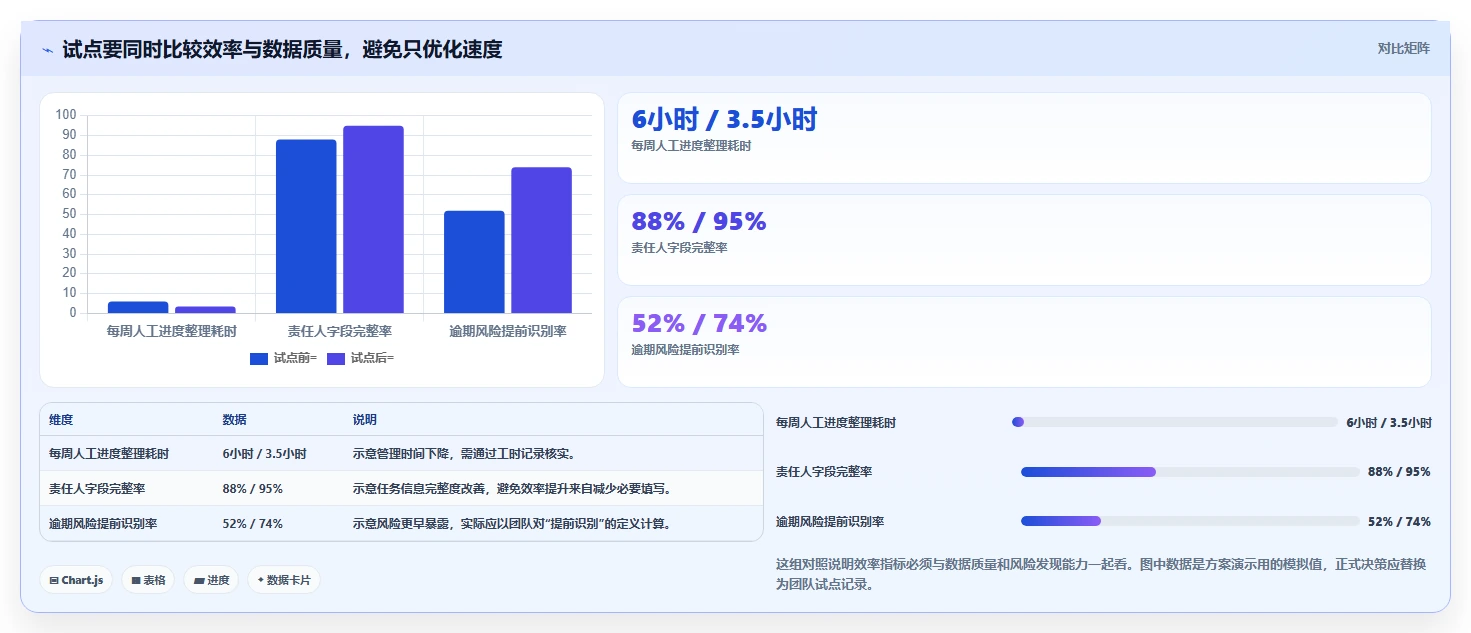The width and height of the screenshot is (1471, 633).
Task: Select the 逾期风险提前识别率 table row label
Action: click(103, 524)
